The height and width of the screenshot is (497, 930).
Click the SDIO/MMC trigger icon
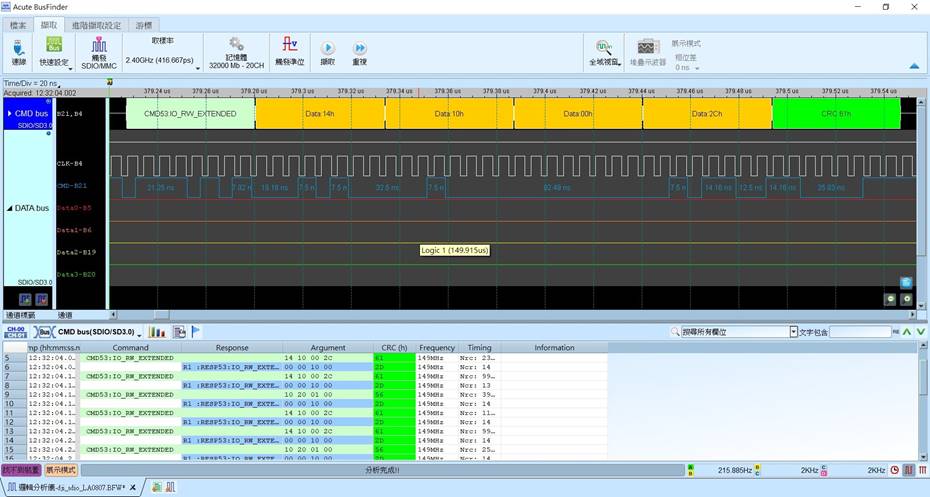coord(99,46)
